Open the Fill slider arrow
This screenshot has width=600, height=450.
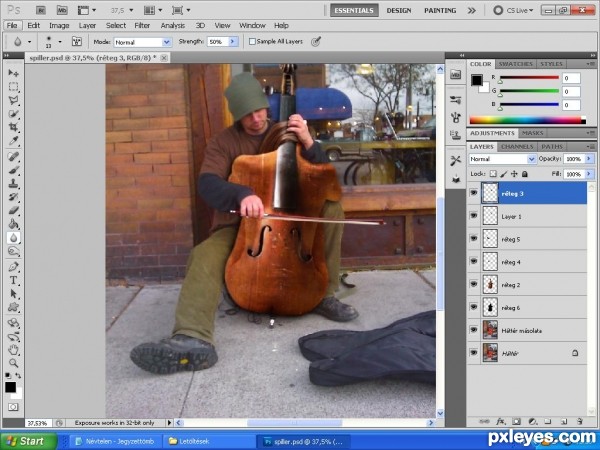click(589, 174)
